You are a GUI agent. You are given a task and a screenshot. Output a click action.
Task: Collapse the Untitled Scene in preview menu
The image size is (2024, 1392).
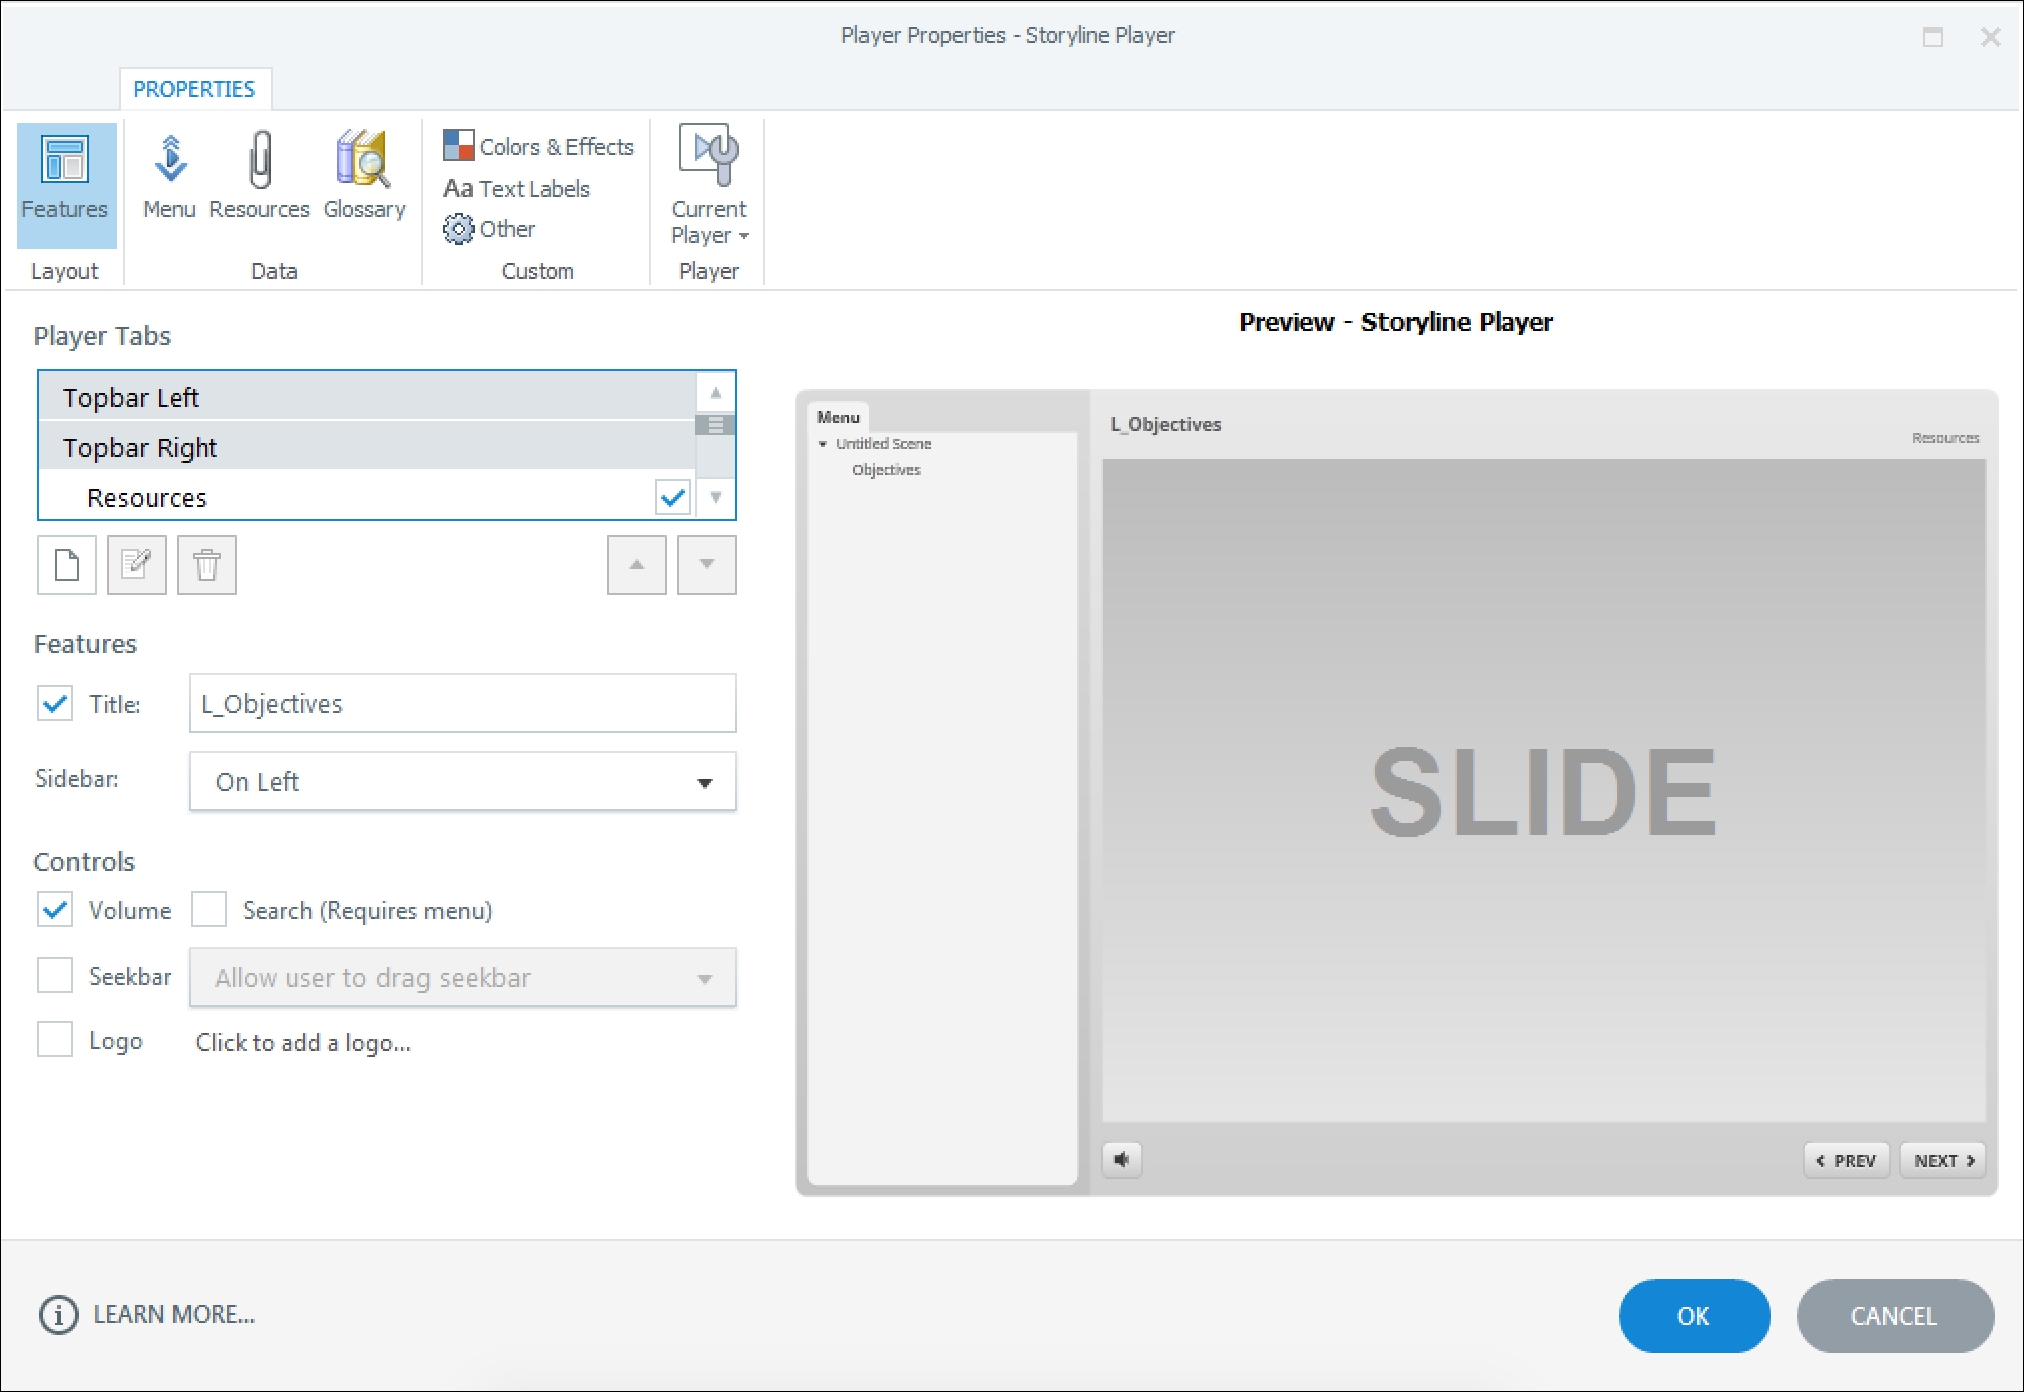pos(823,443)
